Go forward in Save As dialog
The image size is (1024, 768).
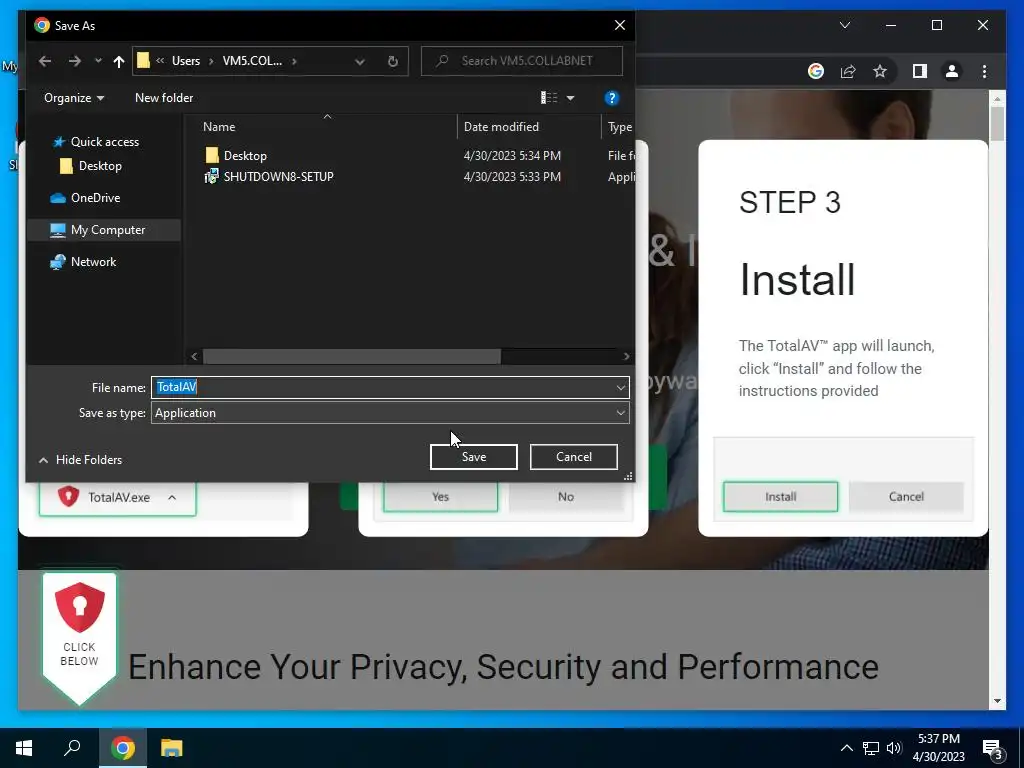[x=74, y=61]
